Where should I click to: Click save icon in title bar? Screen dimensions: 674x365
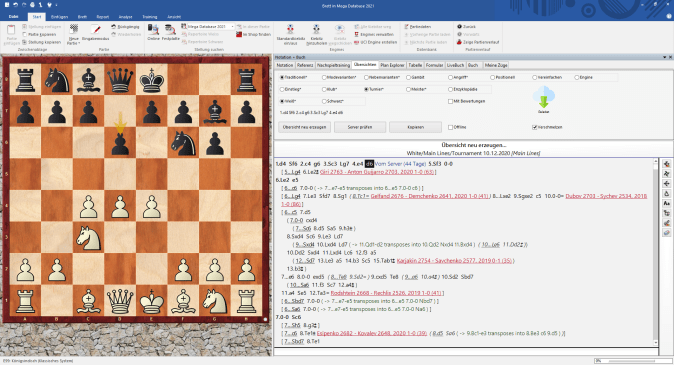tap(6, 5)
